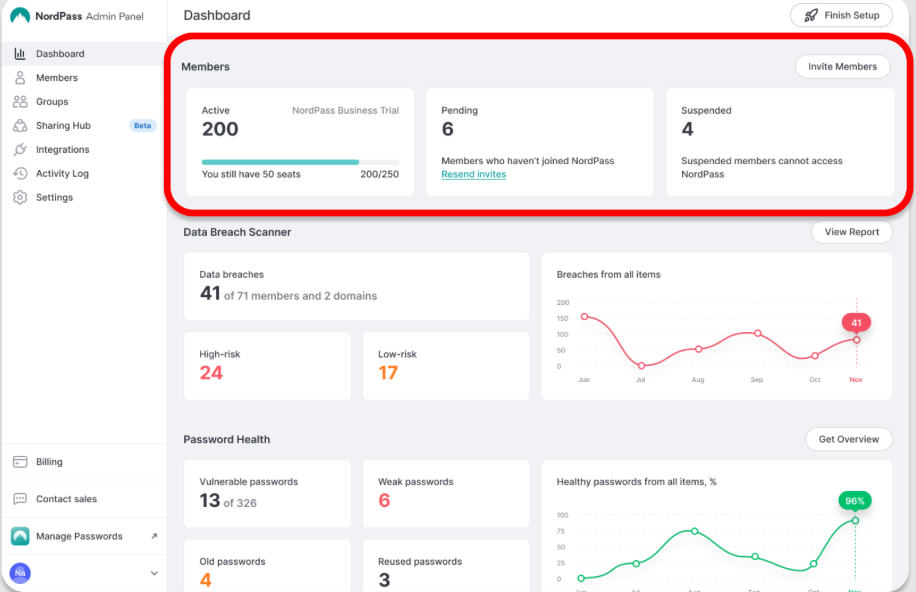Click the Sharing Hub icon
Screen dimensions: 916x592
point(20,126)
